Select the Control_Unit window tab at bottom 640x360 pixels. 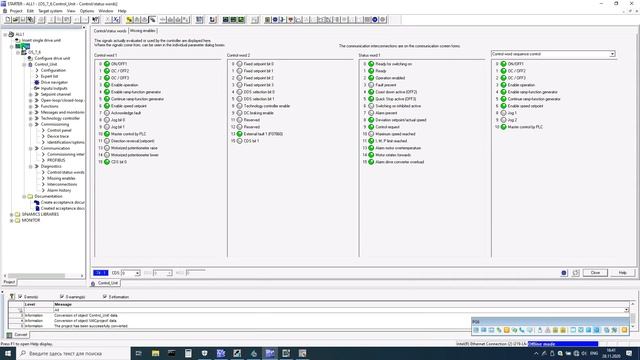[x=105, y=283]
